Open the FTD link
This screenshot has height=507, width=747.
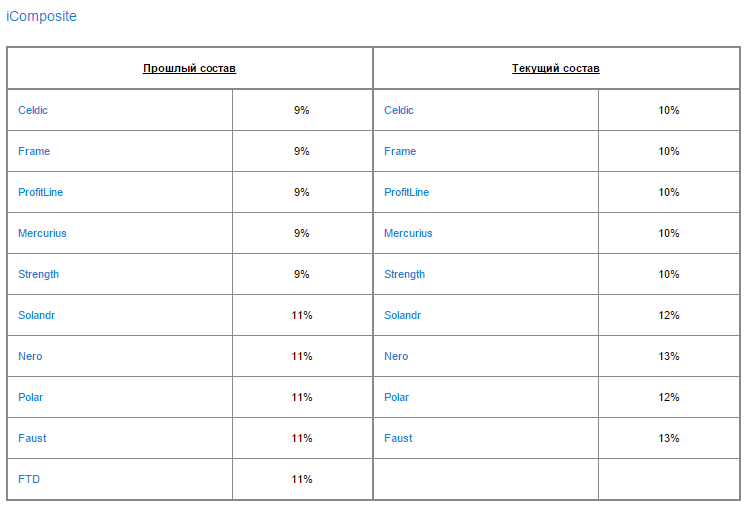29,479
